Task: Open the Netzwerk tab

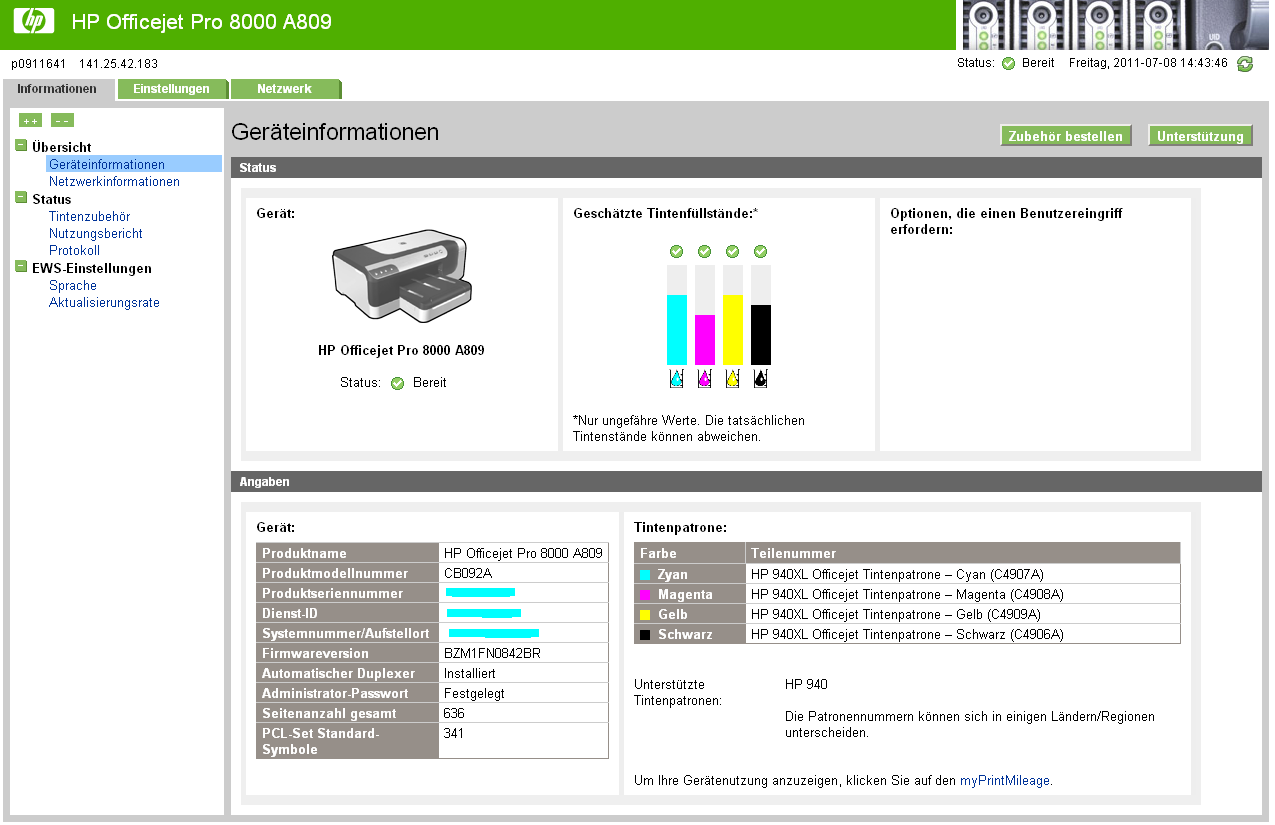Action: 285,89
